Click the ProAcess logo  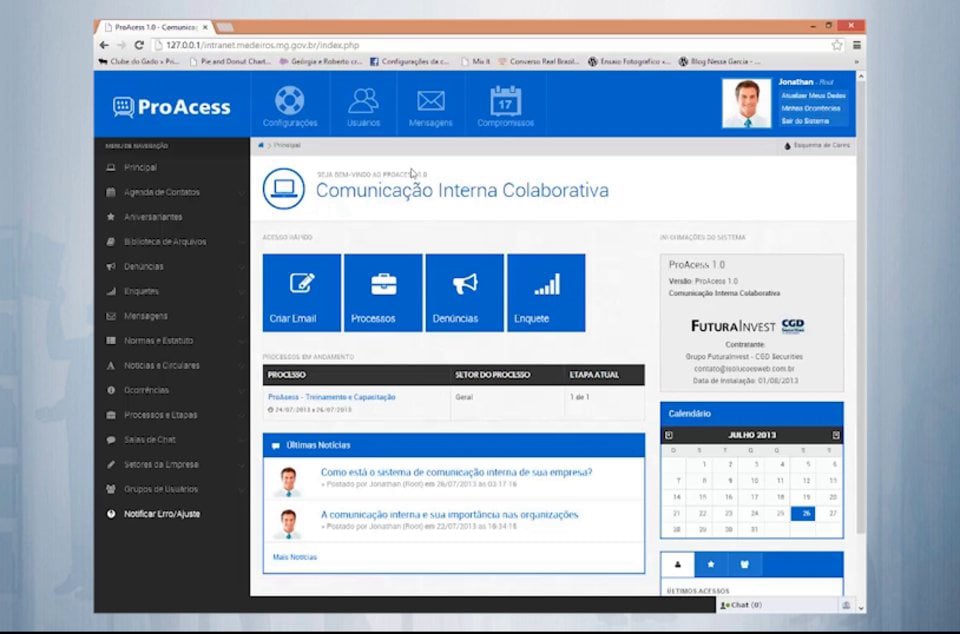point(172,107)
